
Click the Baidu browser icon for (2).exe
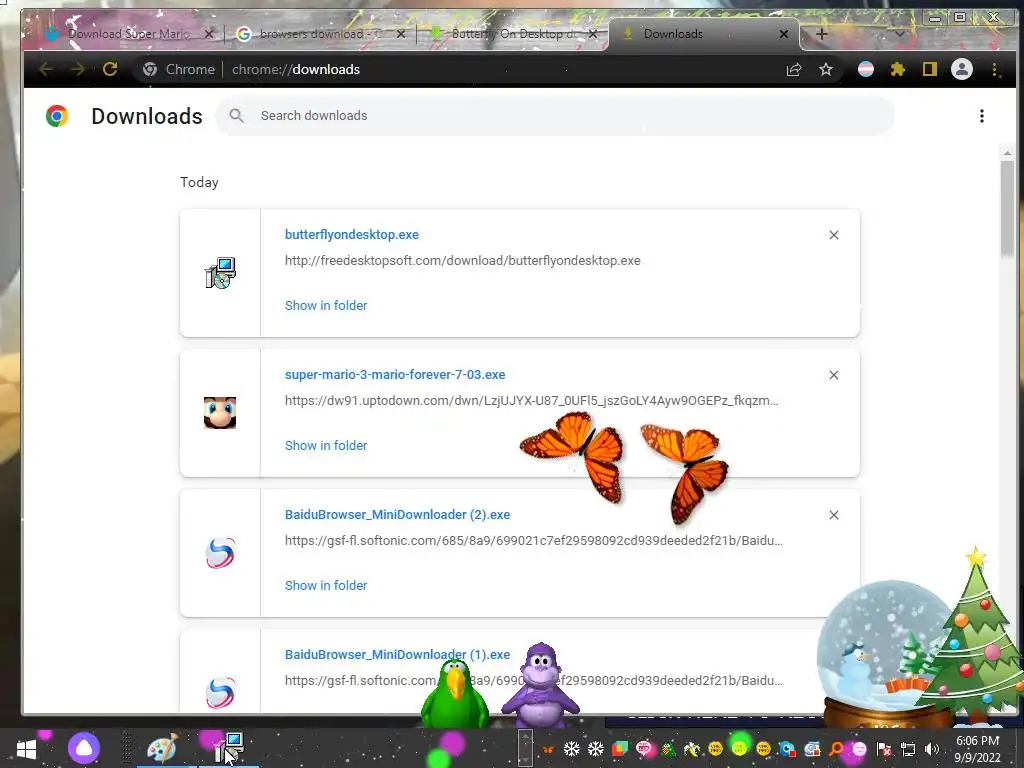click(x=220, y=553)
